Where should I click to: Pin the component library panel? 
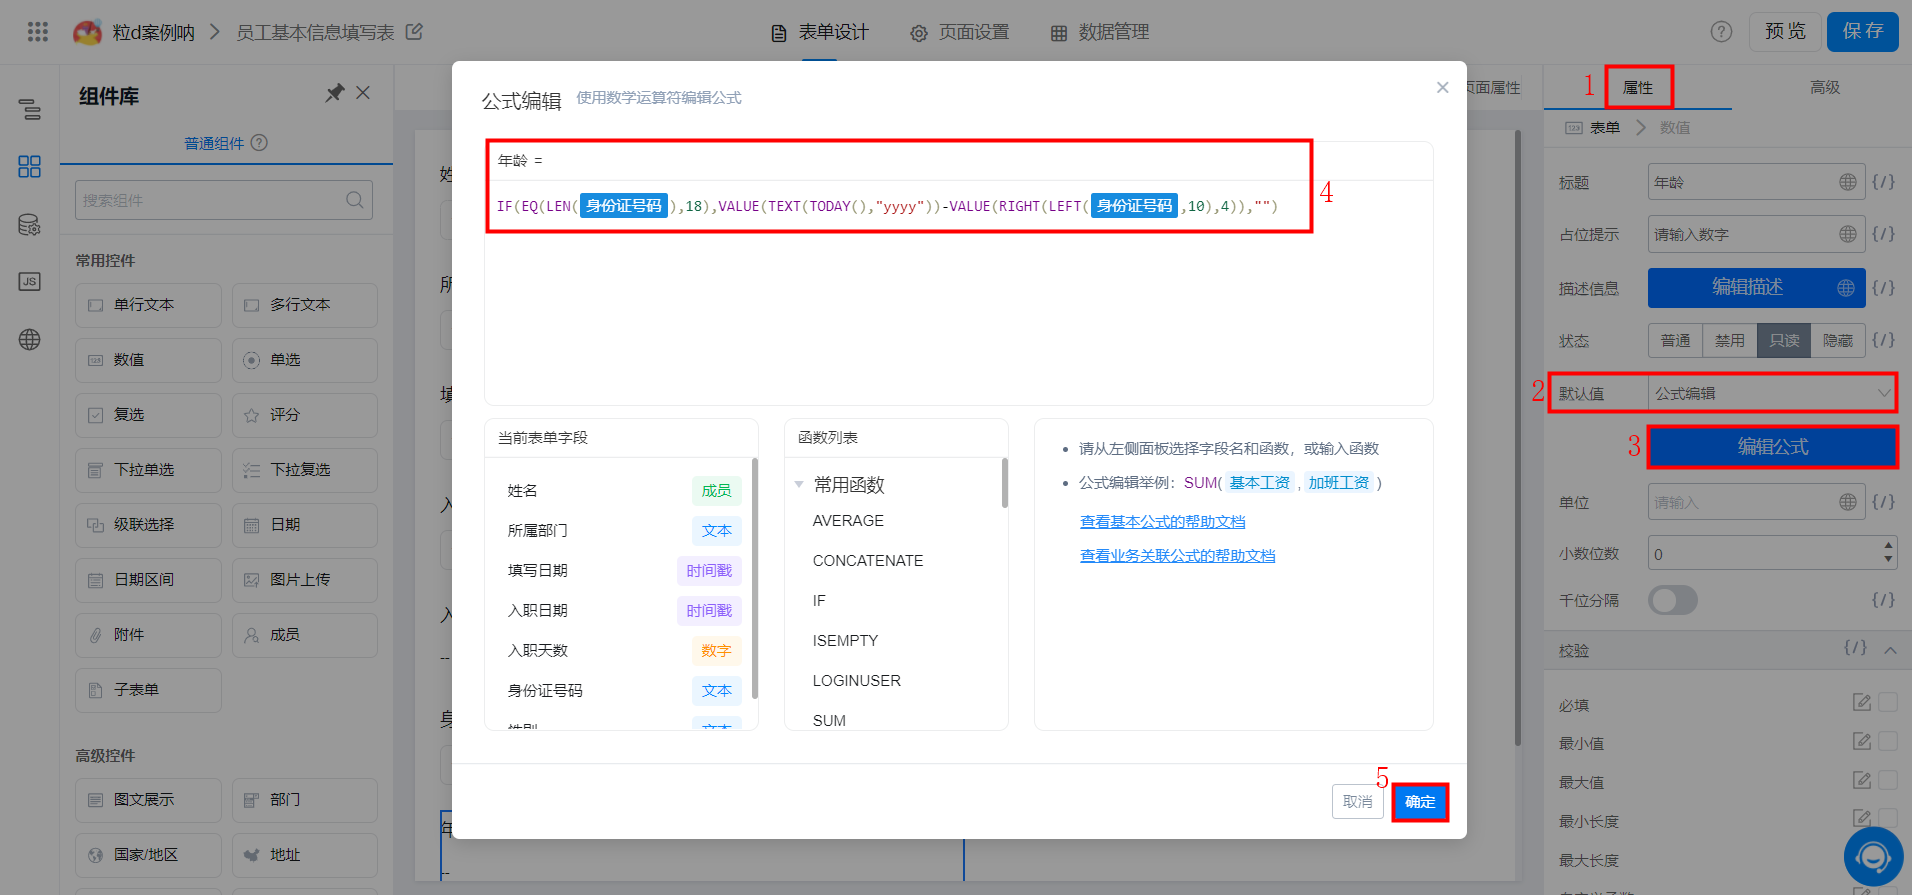pos(334,93)
